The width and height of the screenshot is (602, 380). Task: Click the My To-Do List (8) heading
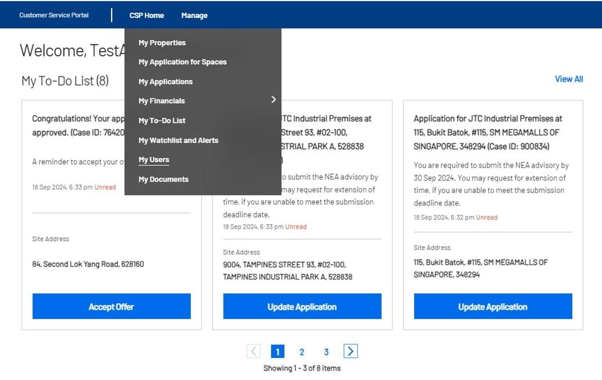tap(65, 81)
